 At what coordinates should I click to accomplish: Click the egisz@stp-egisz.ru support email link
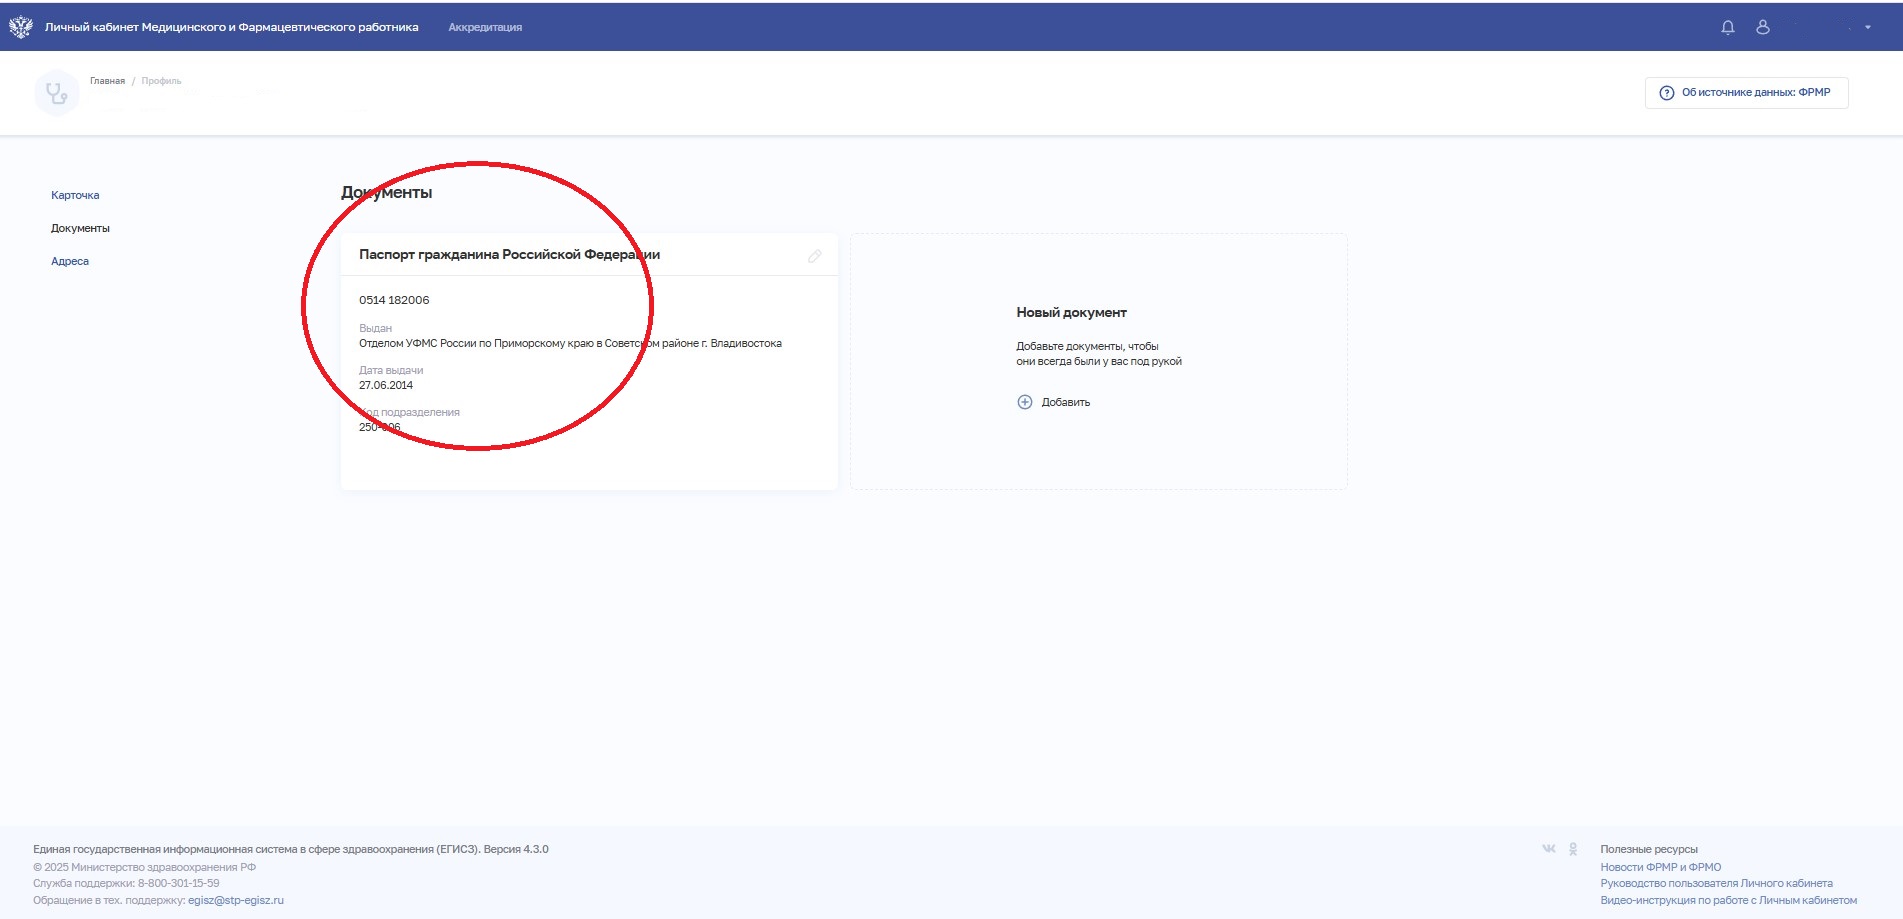click(x=236, y=900)
